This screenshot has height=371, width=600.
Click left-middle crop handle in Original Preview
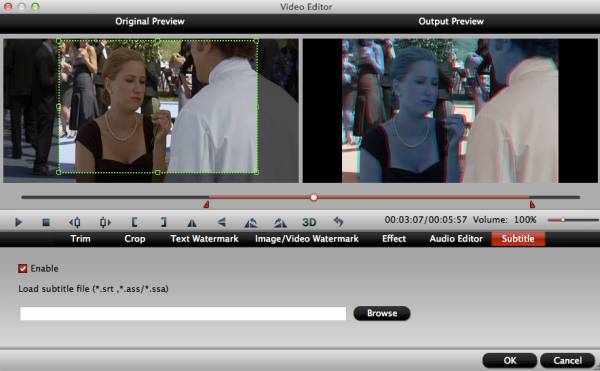click(59, 107)
